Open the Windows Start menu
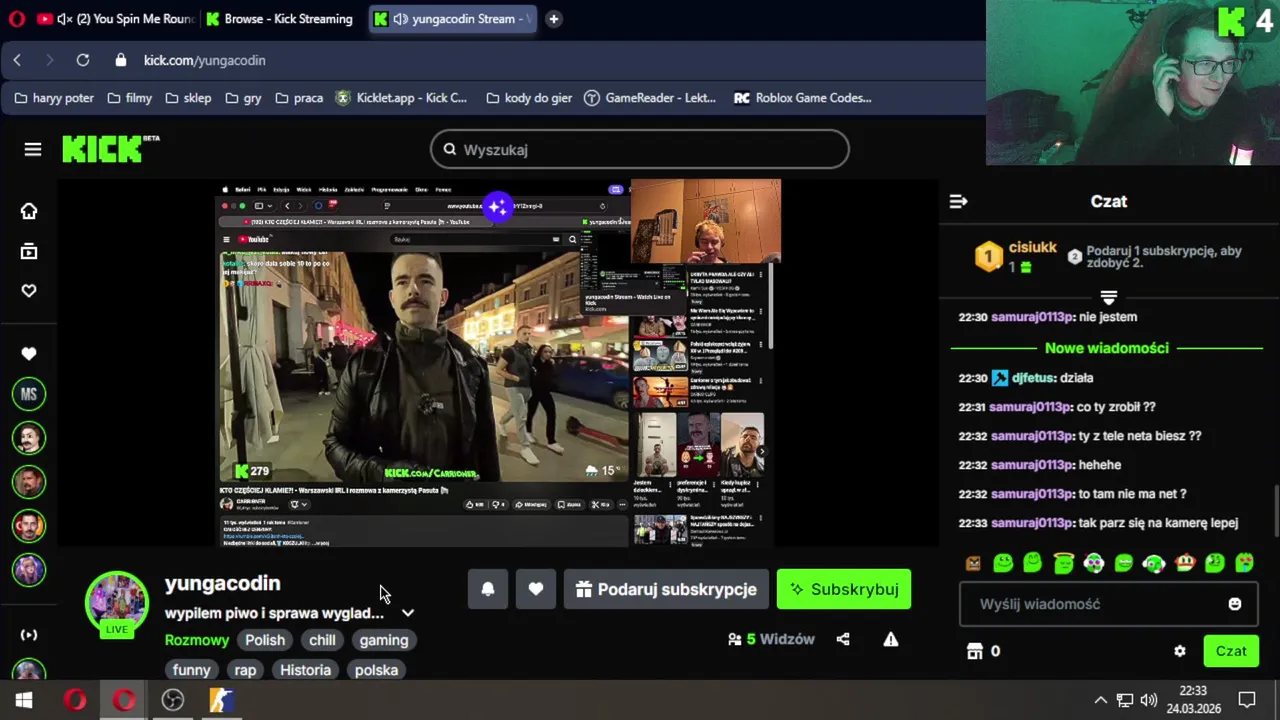 click(x=24, y=700)
